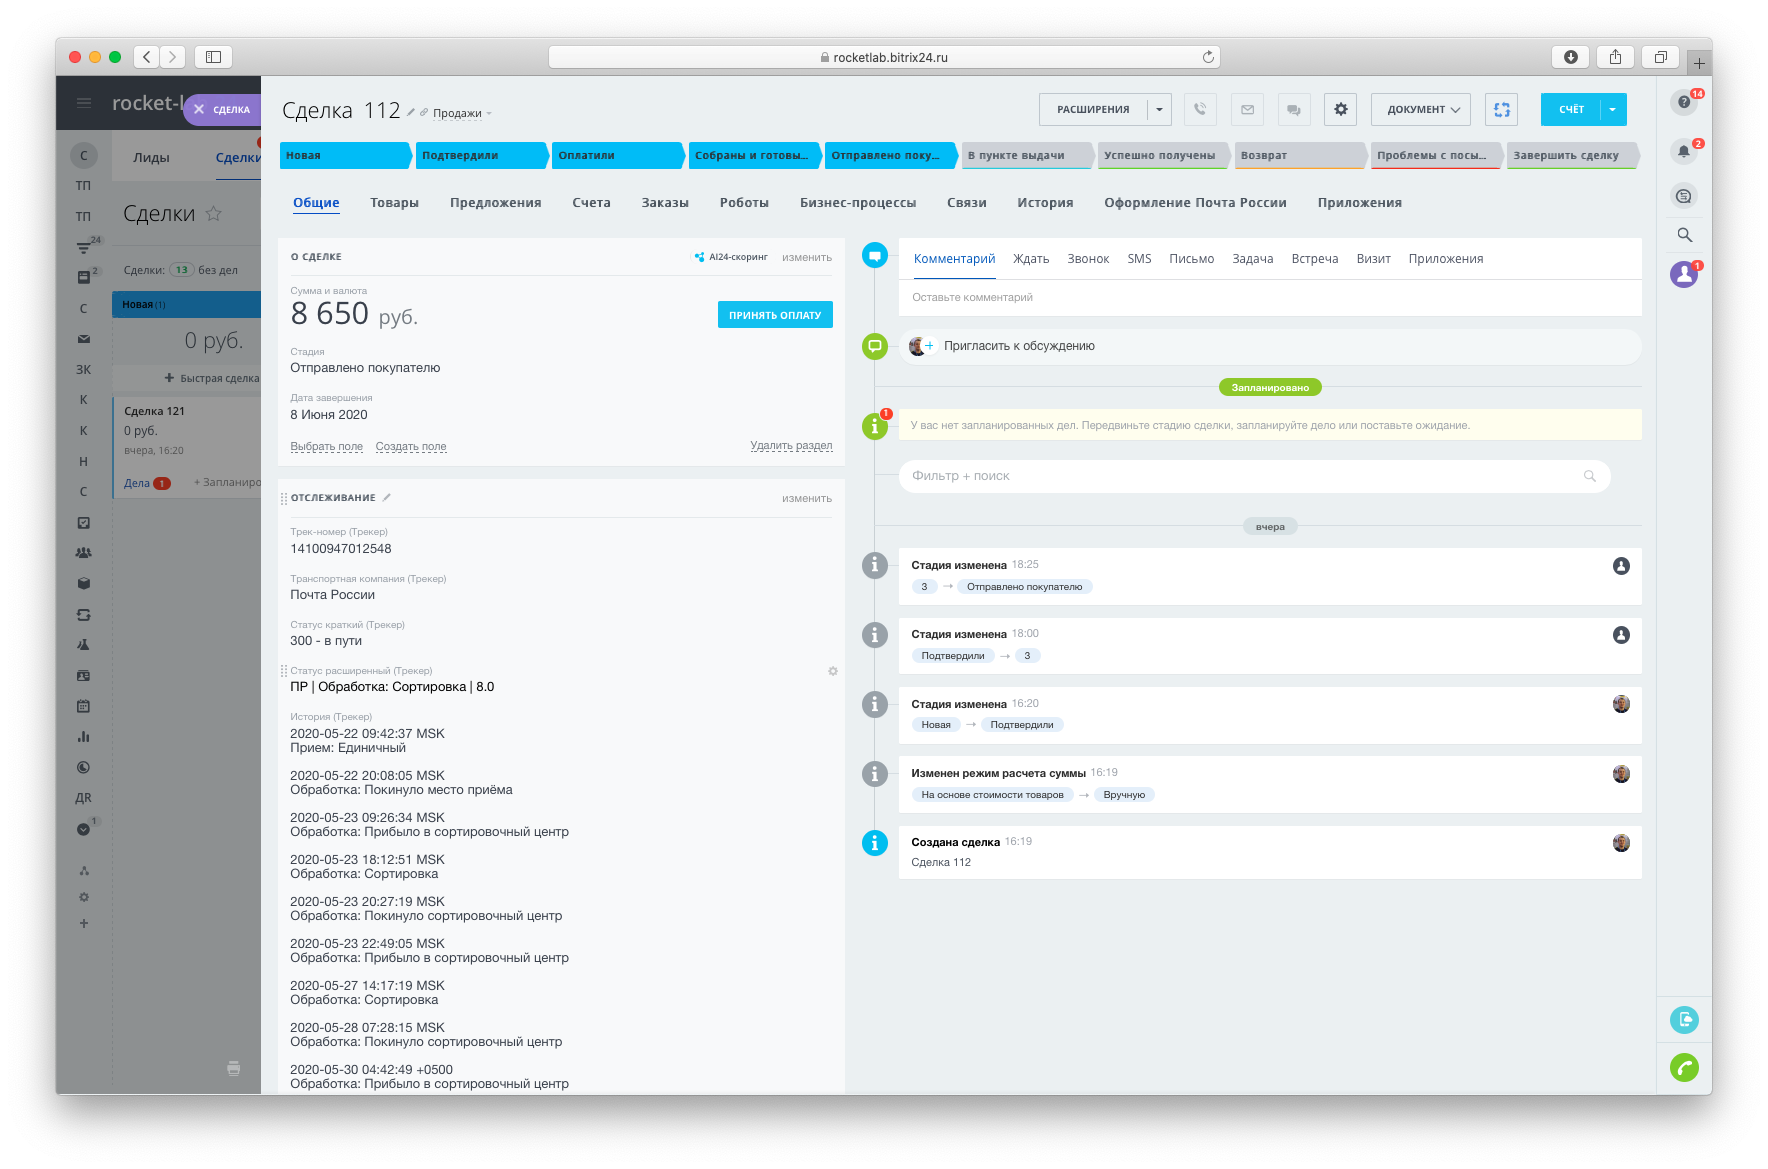Select the Письмо activity tab
Screen dimensions: 1768x1169
pos(1191,259)
